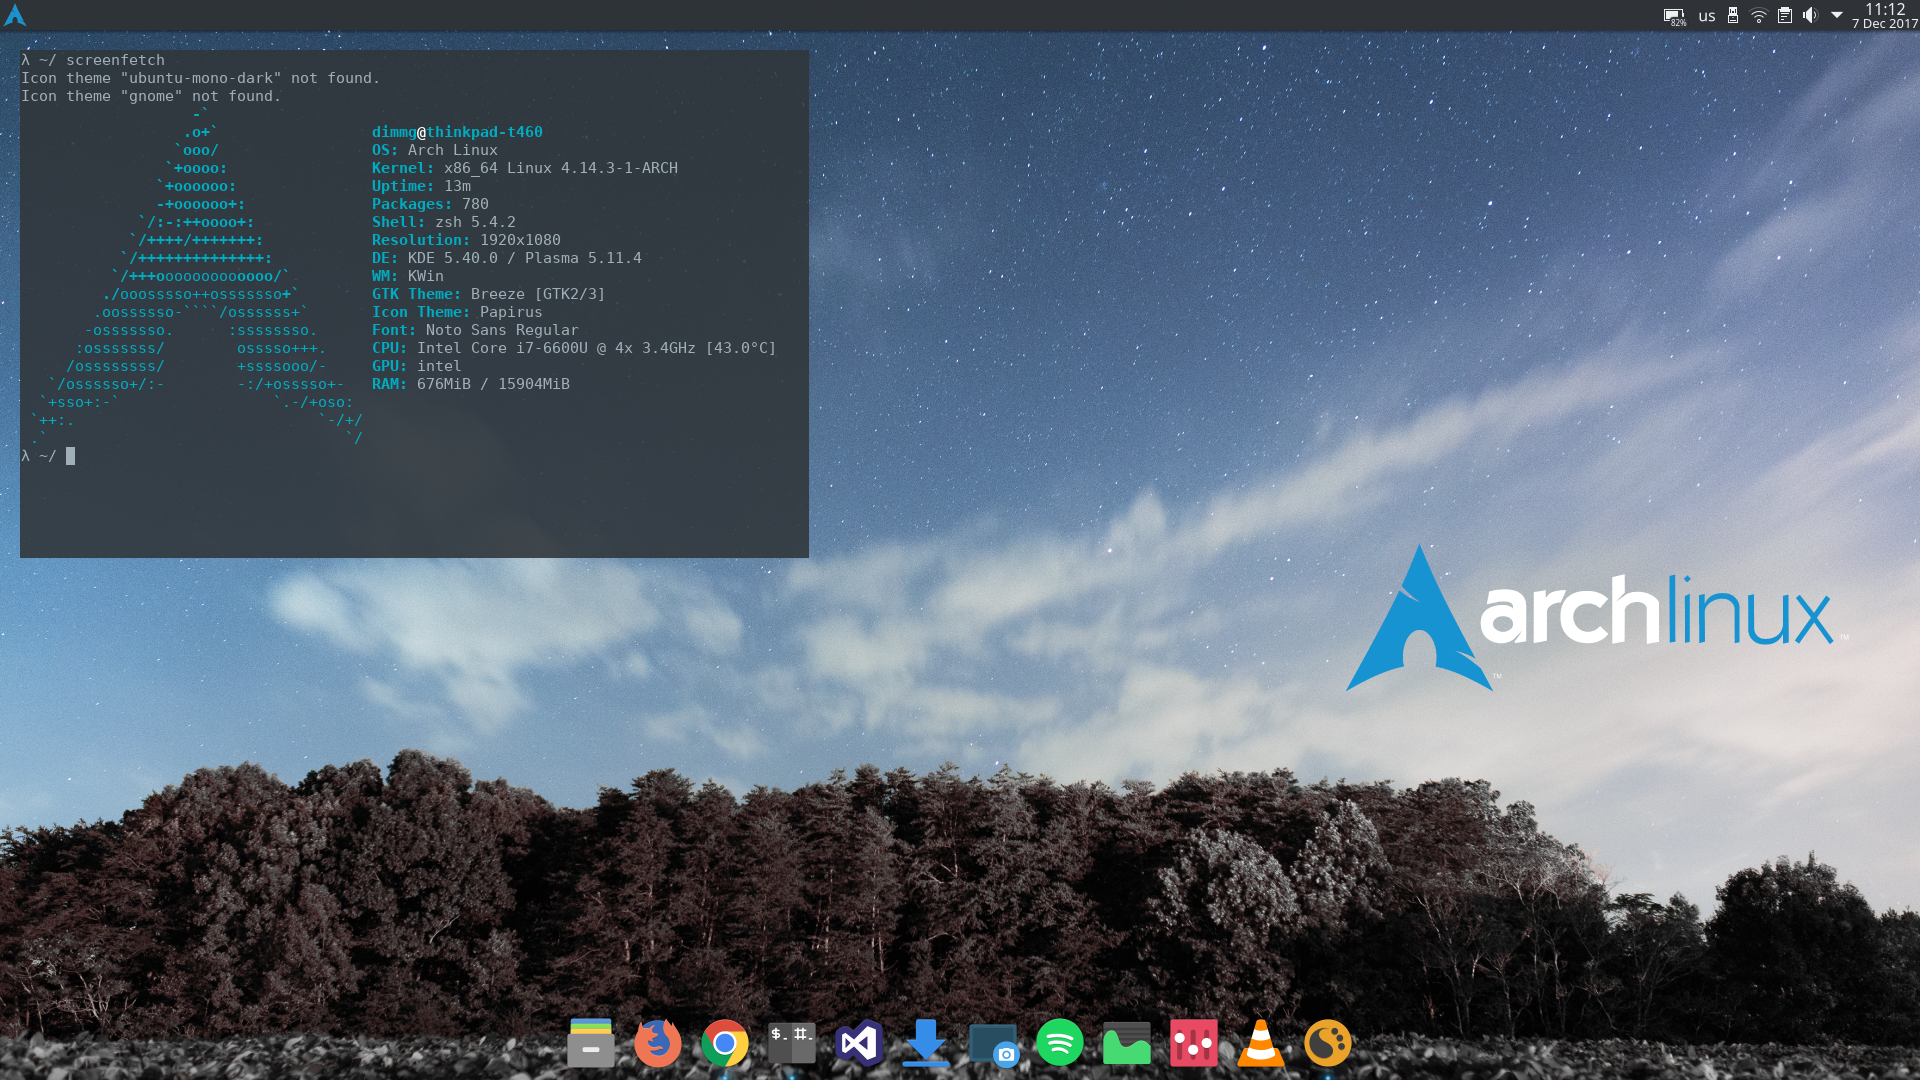Switch keyboard layout by clicking 'us'
1920x1080 pixels.
click(1706, 15)
